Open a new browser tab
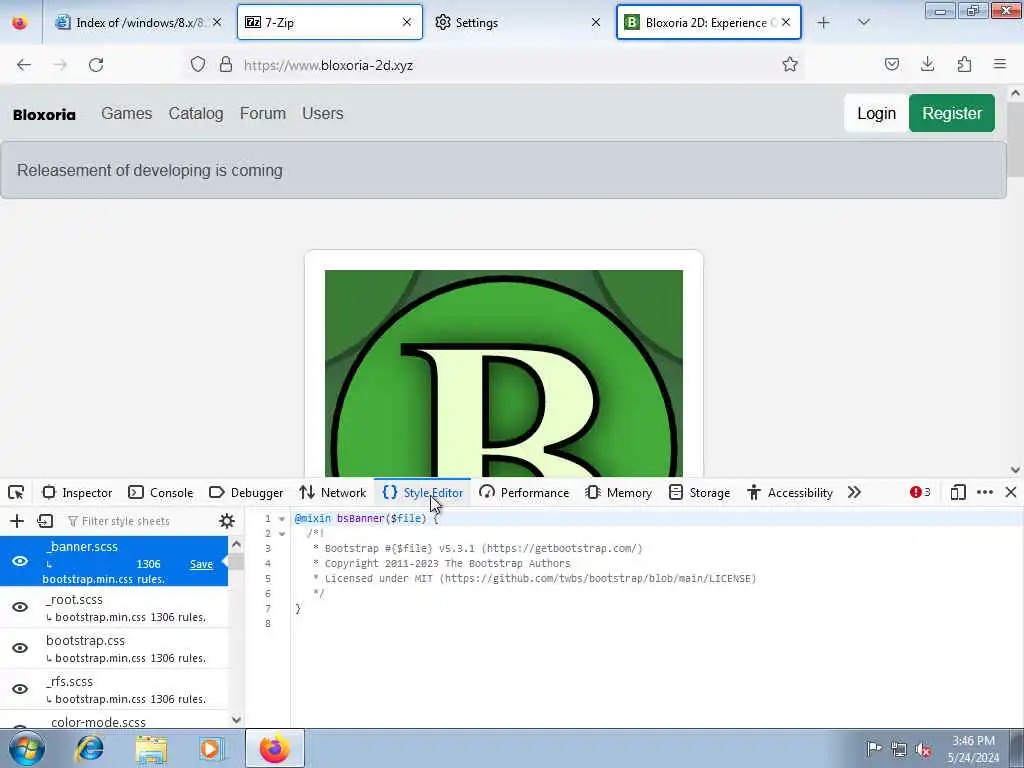The height and width of the screenshot is (768, 1024). click(824, 22)
